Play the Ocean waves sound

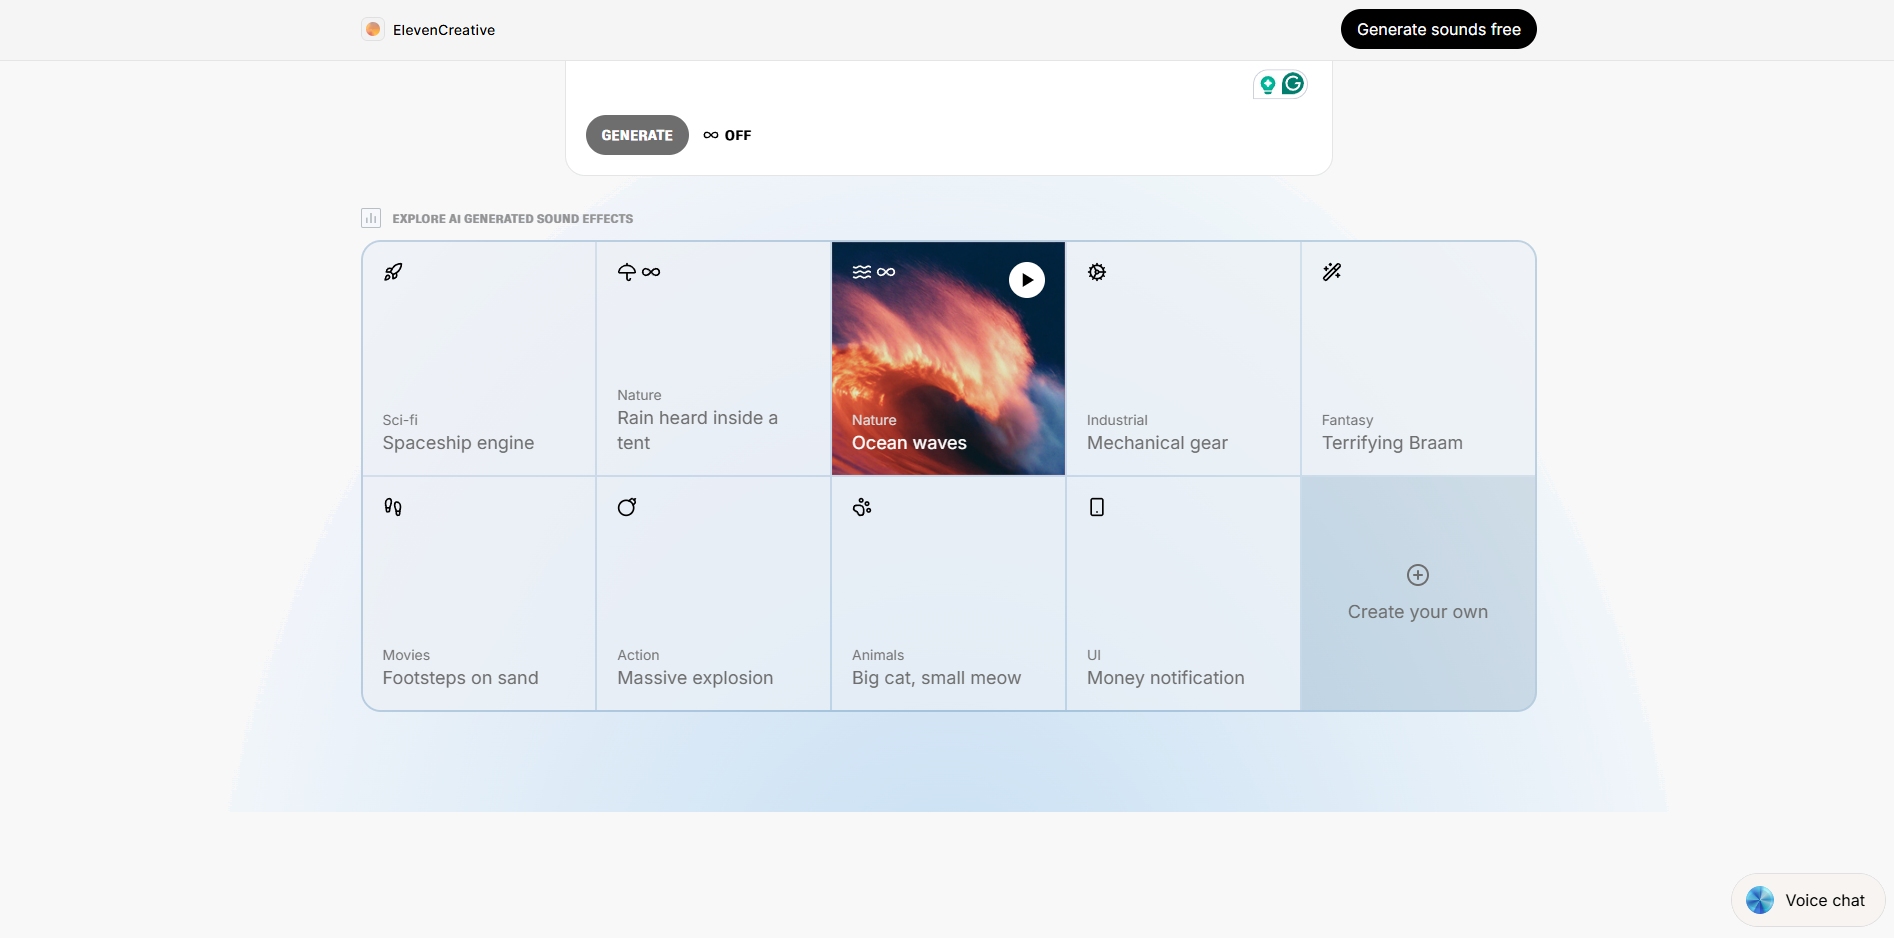point(1027,280)
